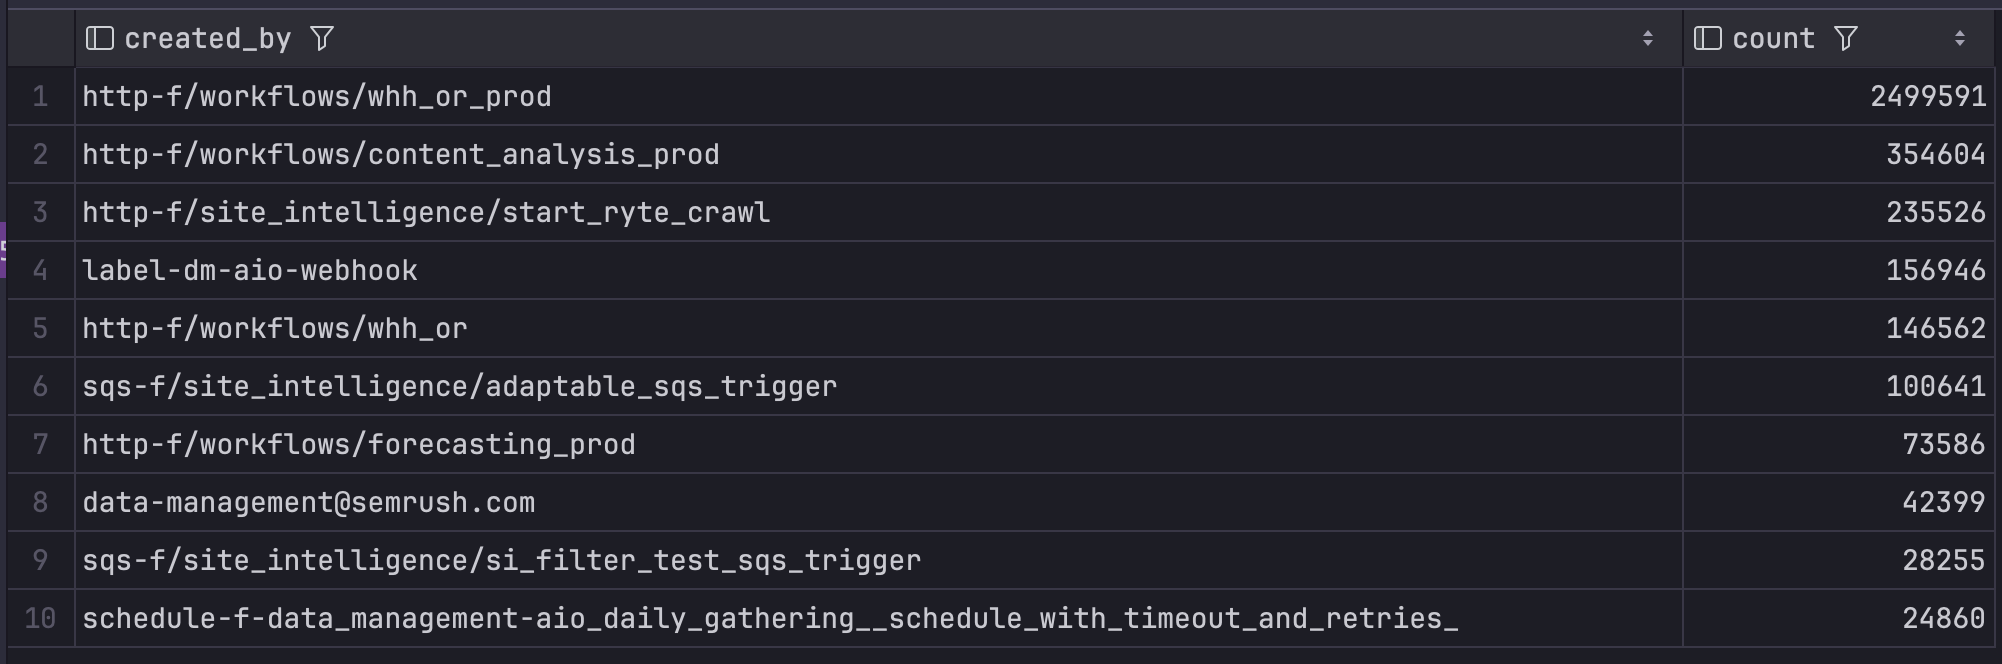Toggle sort order on count column
The image size is (2002, 664).
point(1959,39)
